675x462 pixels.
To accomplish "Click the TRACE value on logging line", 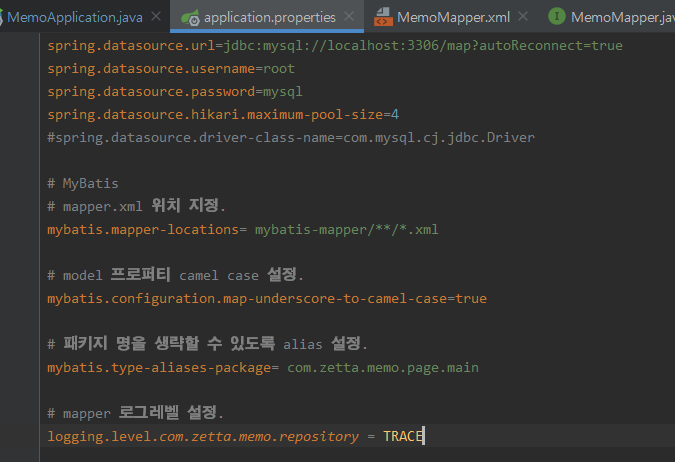I will click(403, 437).
